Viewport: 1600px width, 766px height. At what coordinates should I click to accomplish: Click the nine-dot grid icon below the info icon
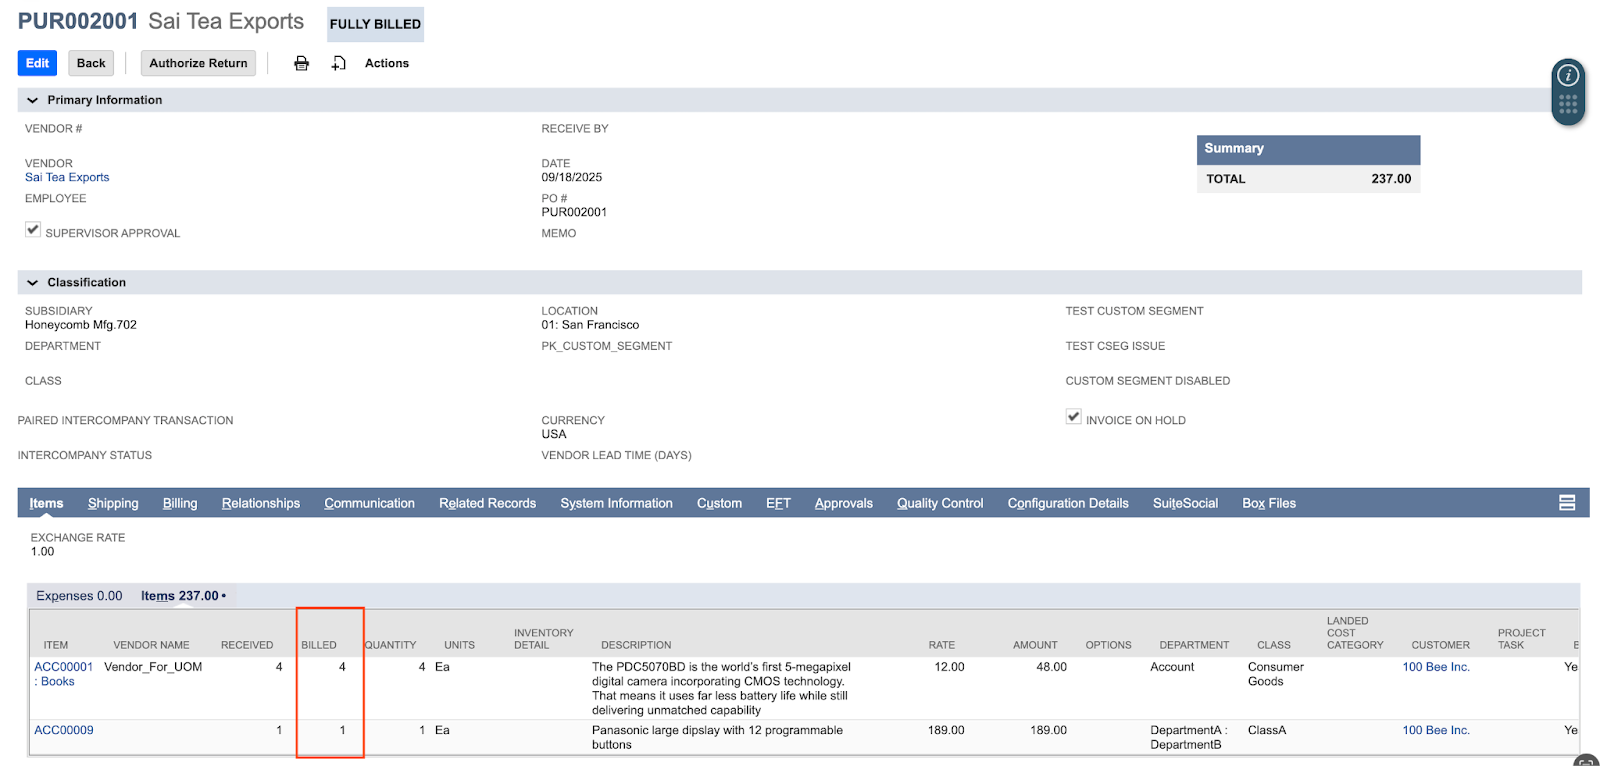(1568, 104)
